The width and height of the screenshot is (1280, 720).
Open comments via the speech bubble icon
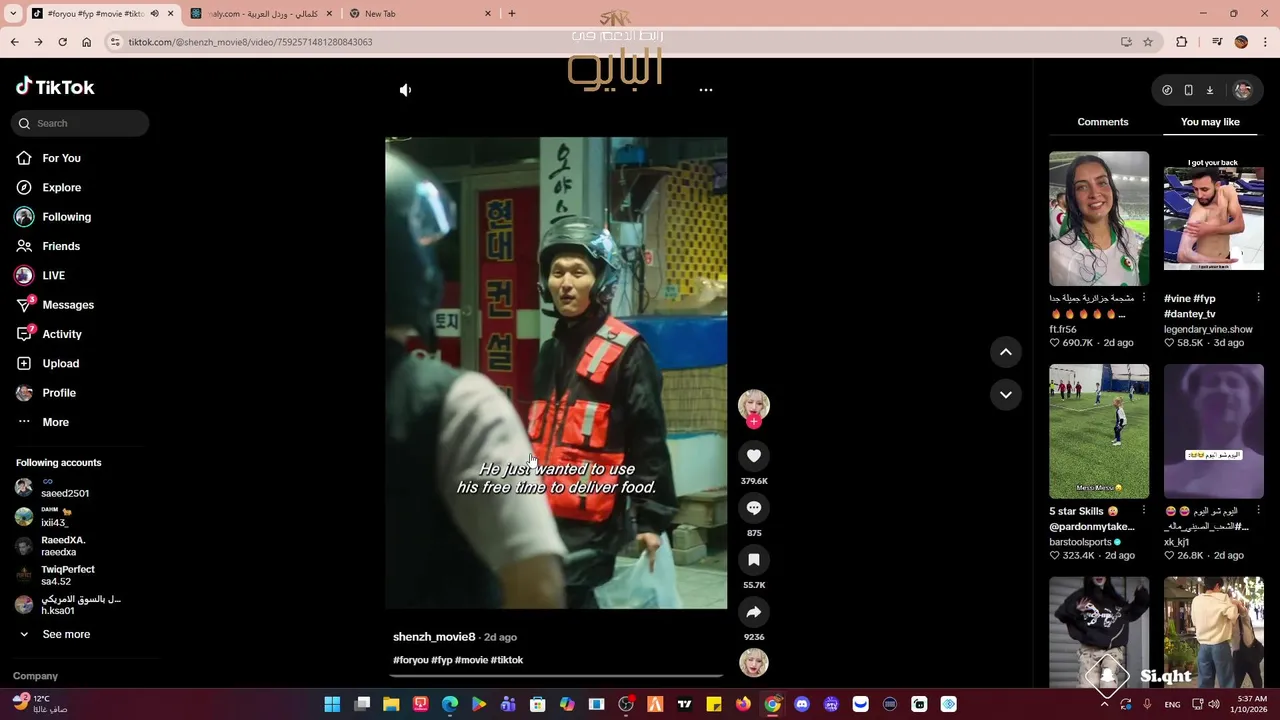click(754, 508)
